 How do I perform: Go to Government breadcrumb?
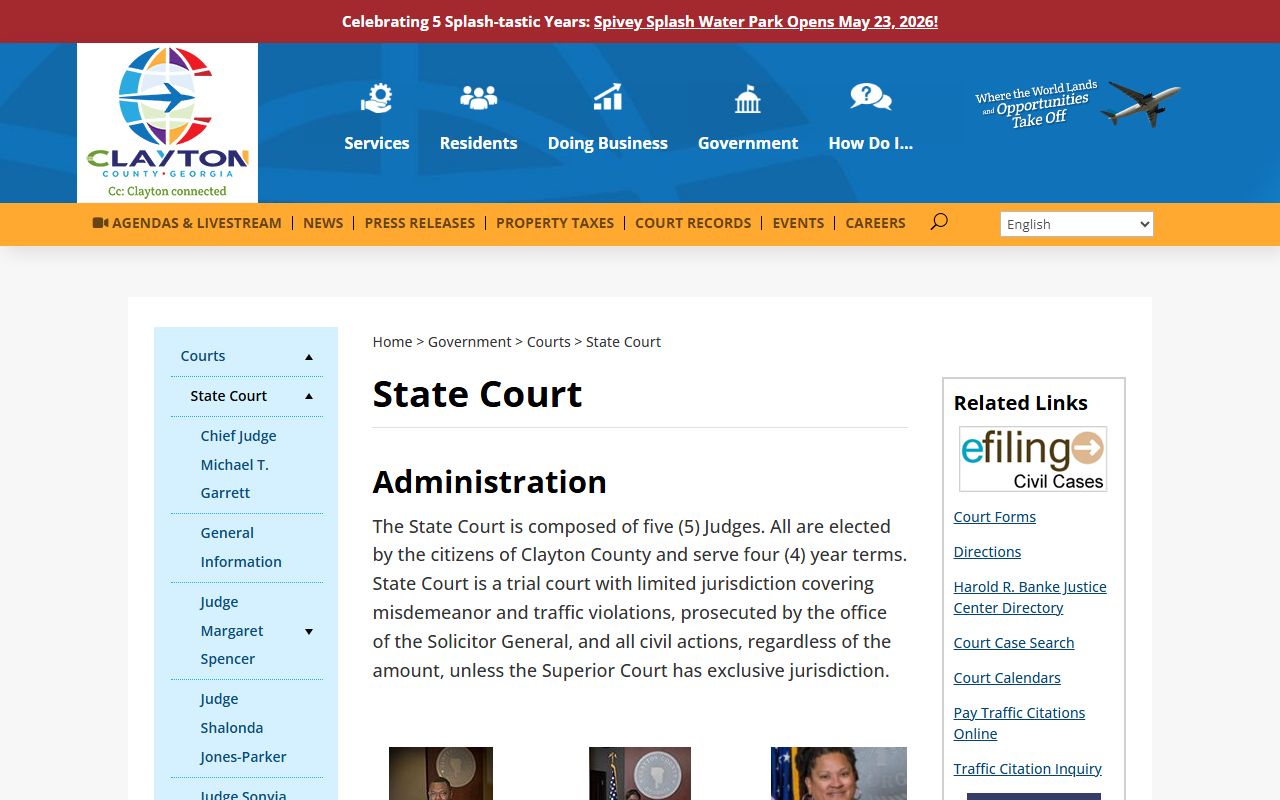(x=469, y=342)
